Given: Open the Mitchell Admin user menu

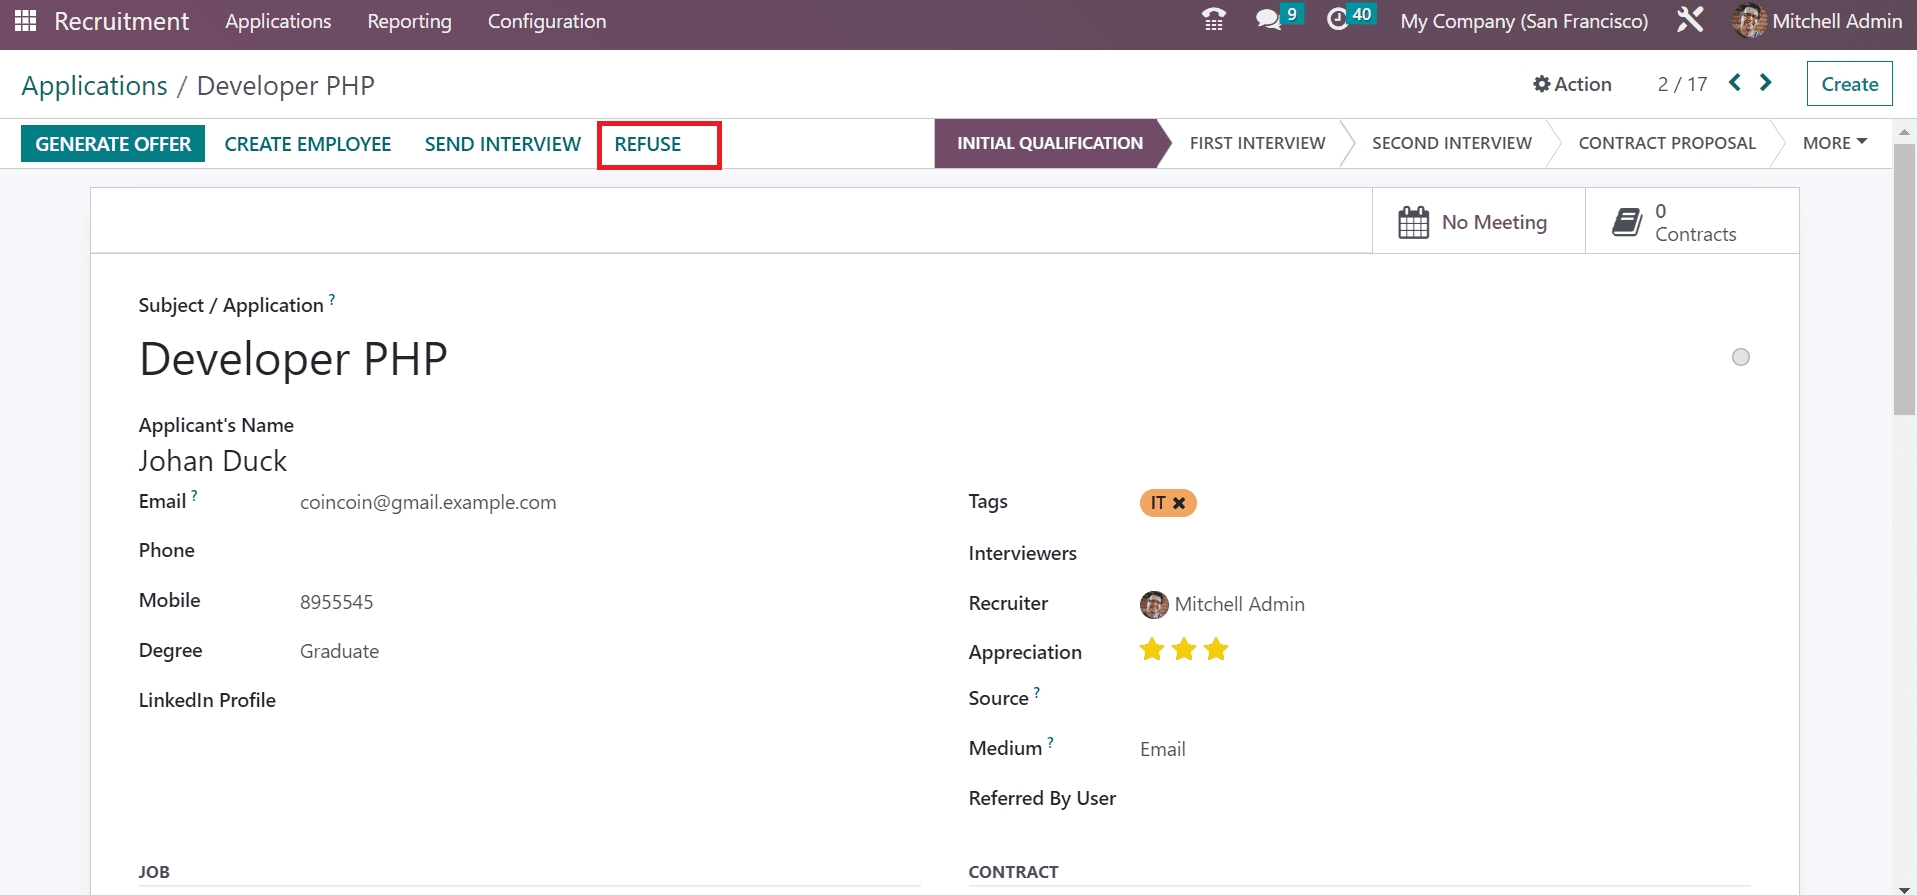Looking at the screenshot, I should tap(1818, 21).
